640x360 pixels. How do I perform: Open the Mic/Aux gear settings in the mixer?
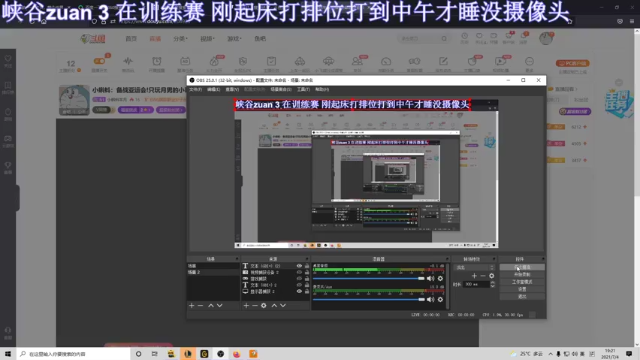coord(440,300)
